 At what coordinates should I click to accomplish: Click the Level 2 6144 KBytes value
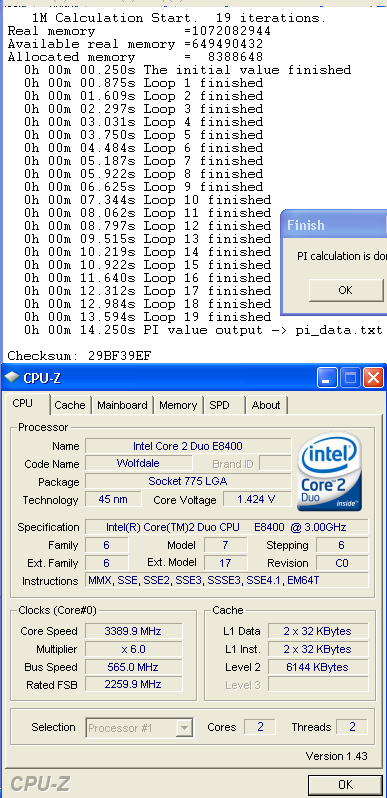(x=318, y=667)
